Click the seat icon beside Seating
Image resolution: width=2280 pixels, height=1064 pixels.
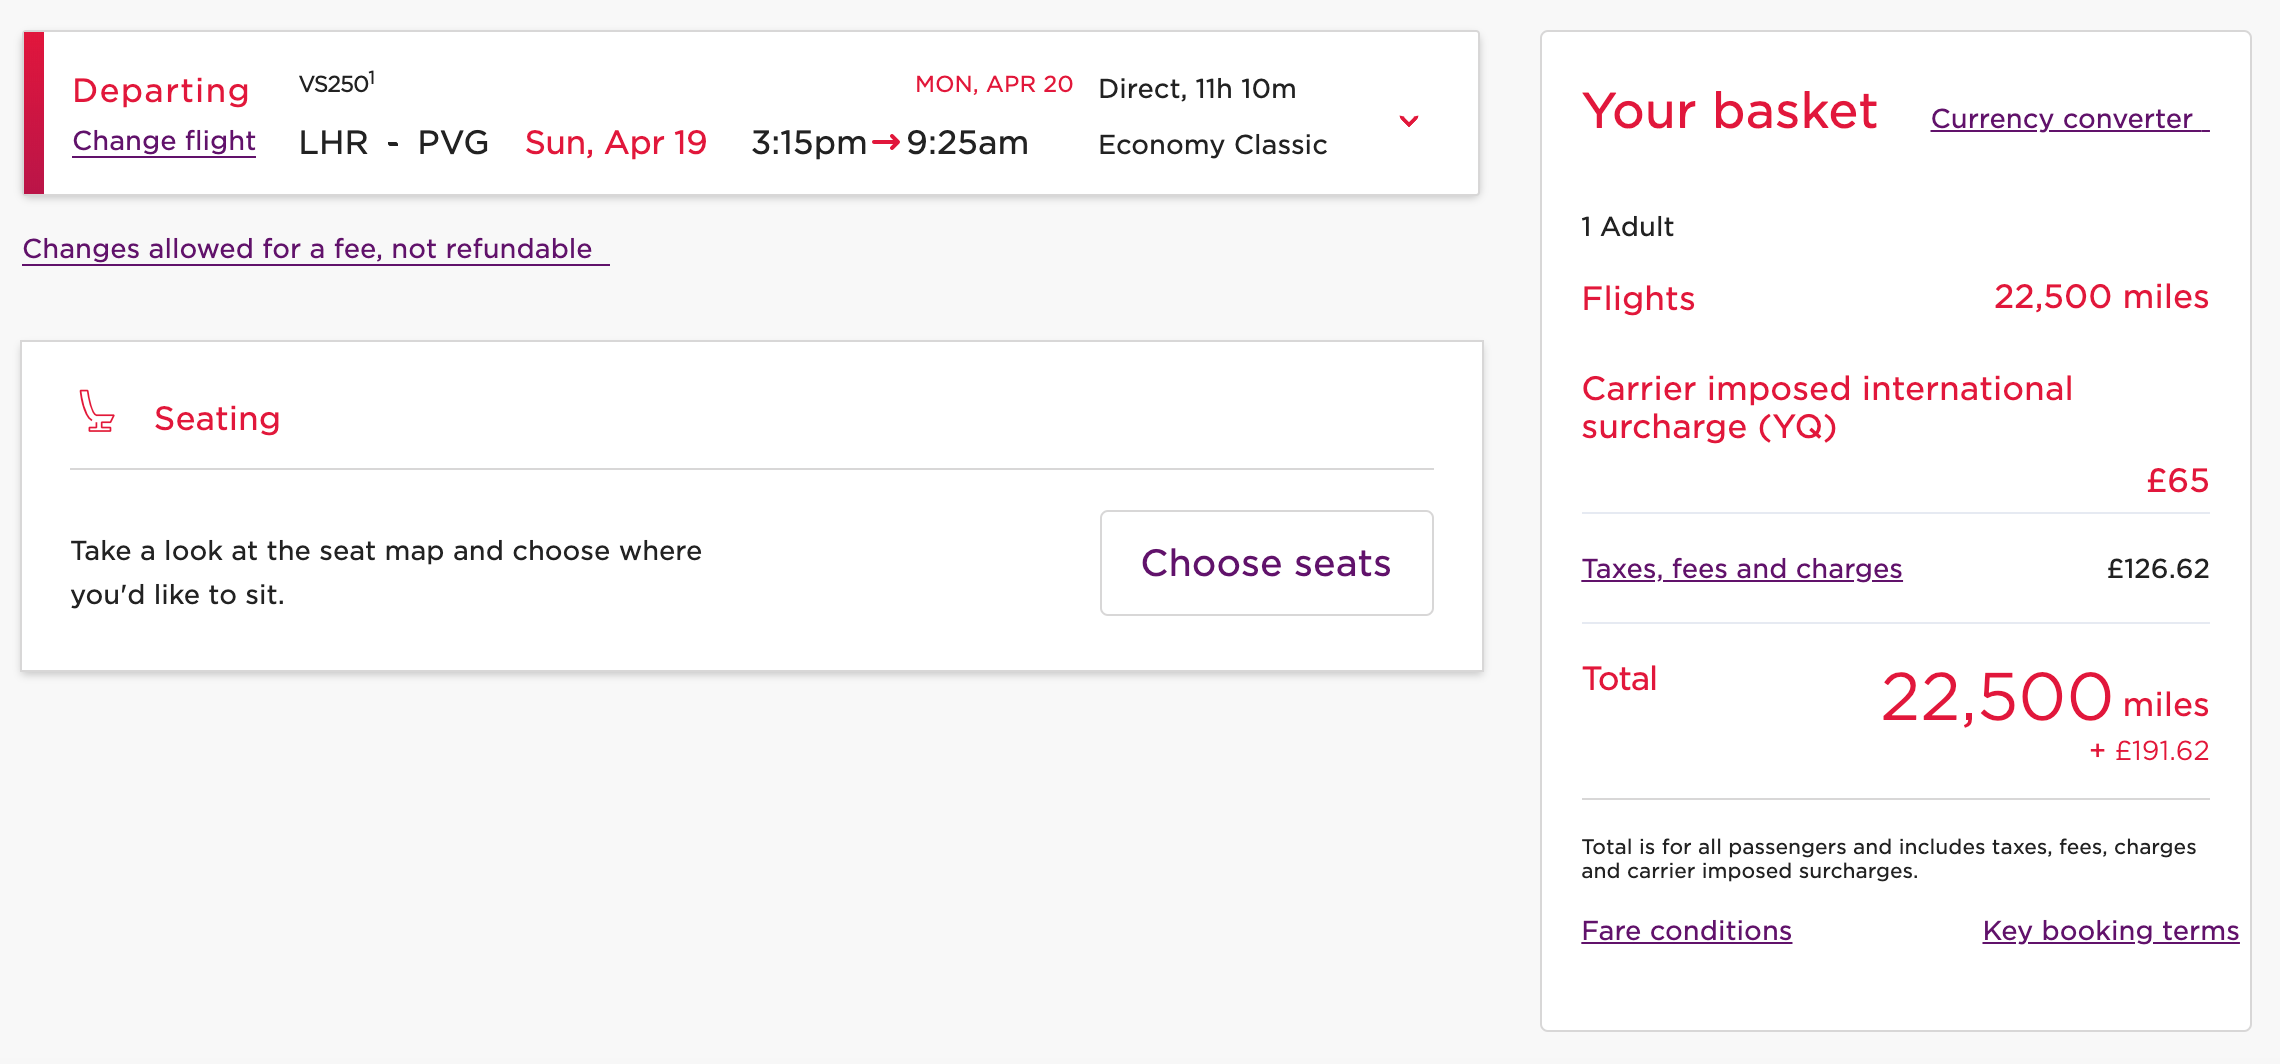click(97, 411)
